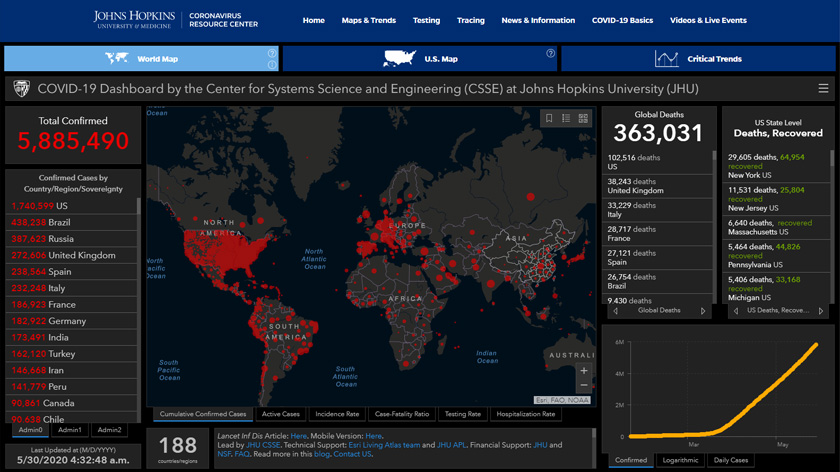This screenshot has width=840, height=472.
Task: Open help question mark on World Map tab
Action: point(272,53)
